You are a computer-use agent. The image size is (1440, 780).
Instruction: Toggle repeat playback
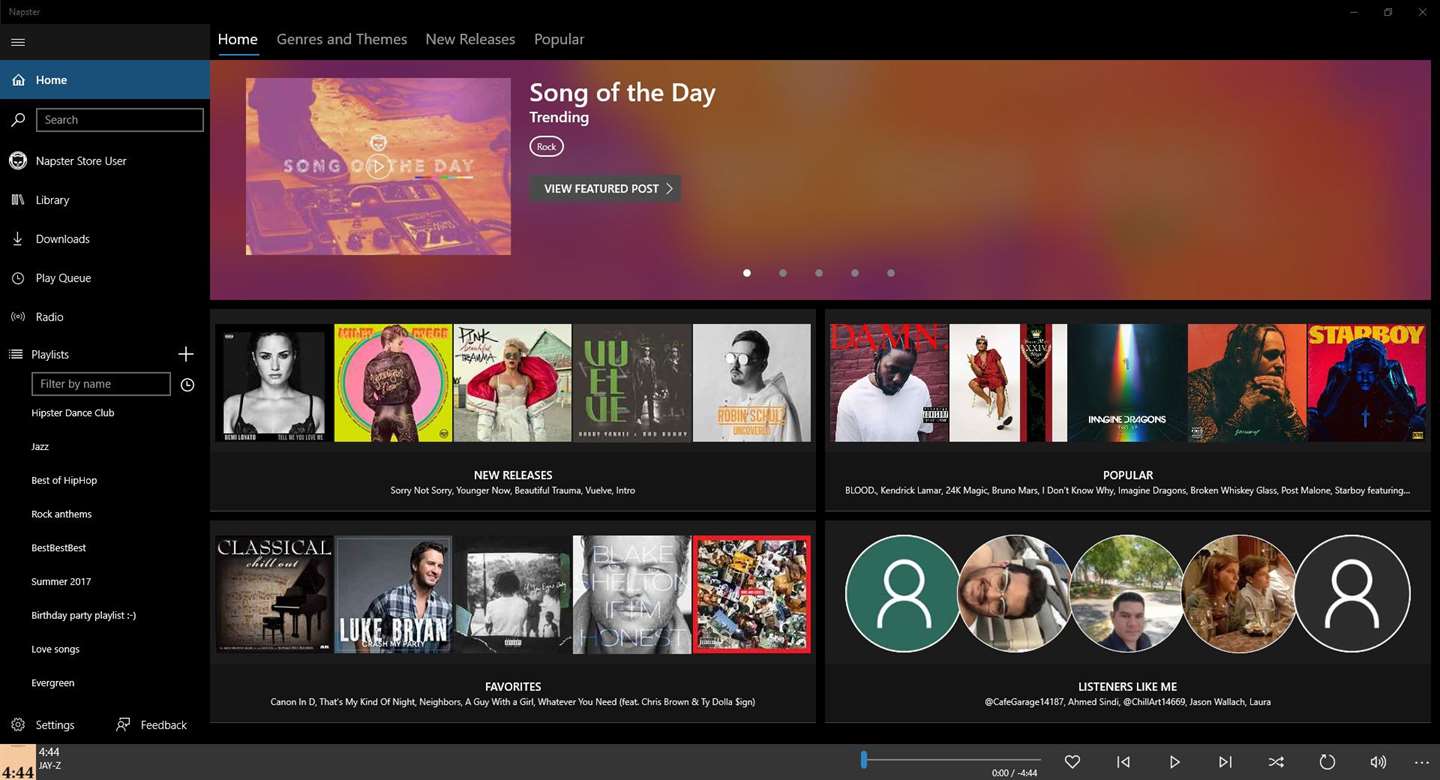coord(1327,762)
